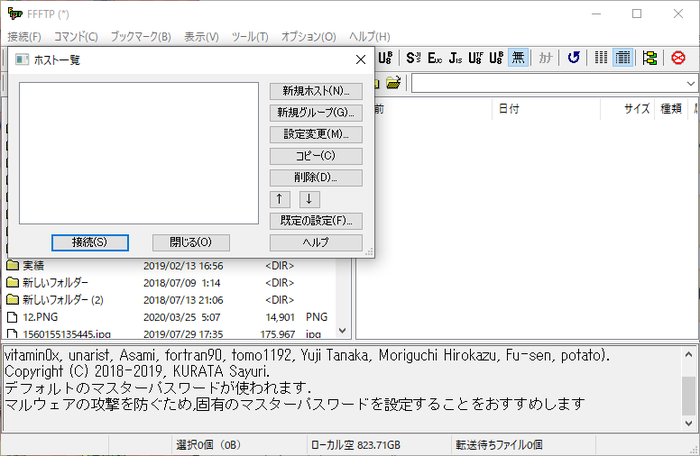This screenshot has height=456, width=700.
Task: Click the log pane vertical scrollbar thumb
Action: (688, 396)
